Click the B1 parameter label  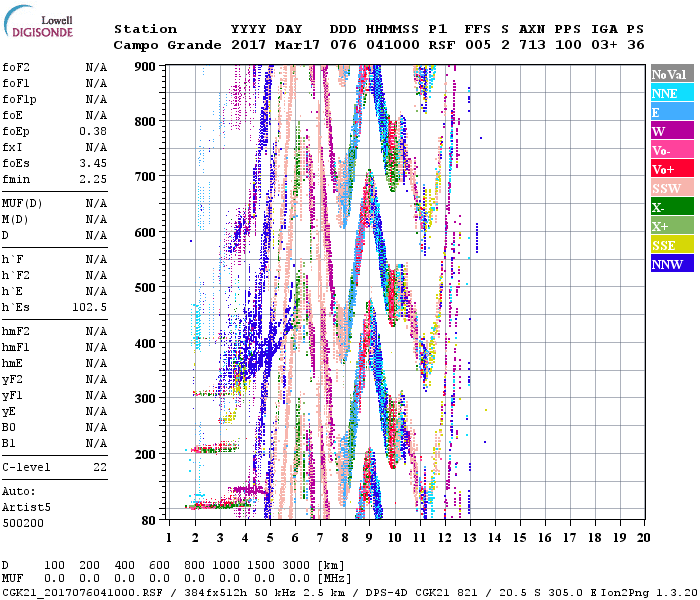[8, 443]
